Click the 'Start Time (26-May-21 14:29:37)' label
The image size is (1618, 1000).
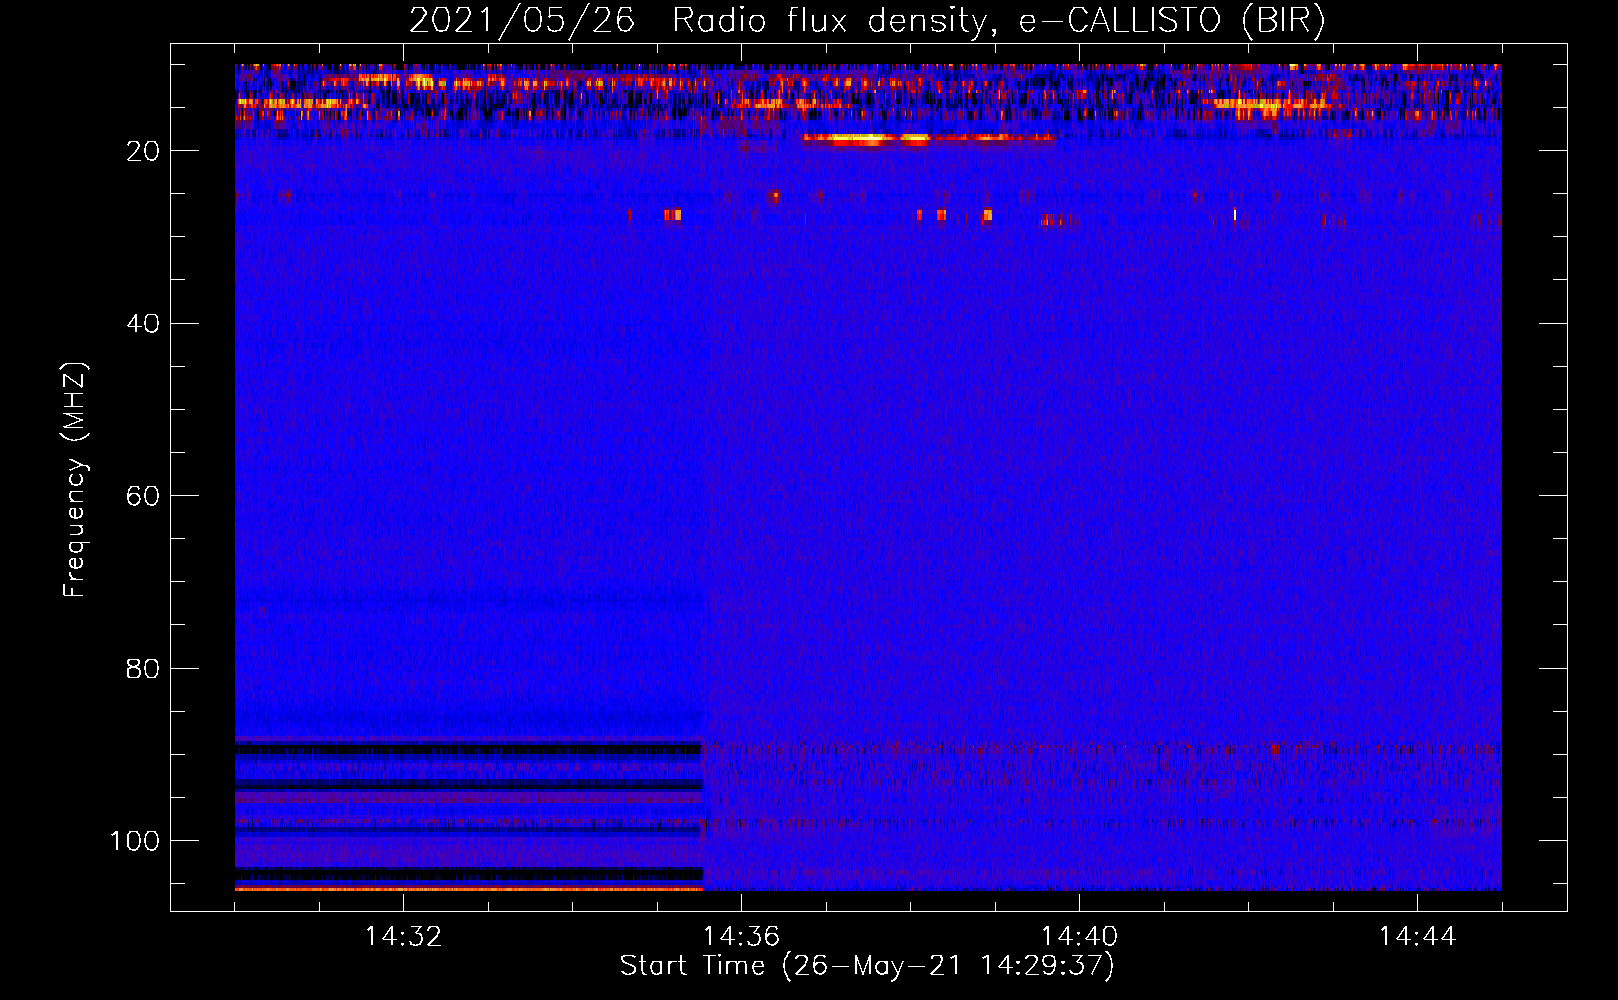click(866, 966)
